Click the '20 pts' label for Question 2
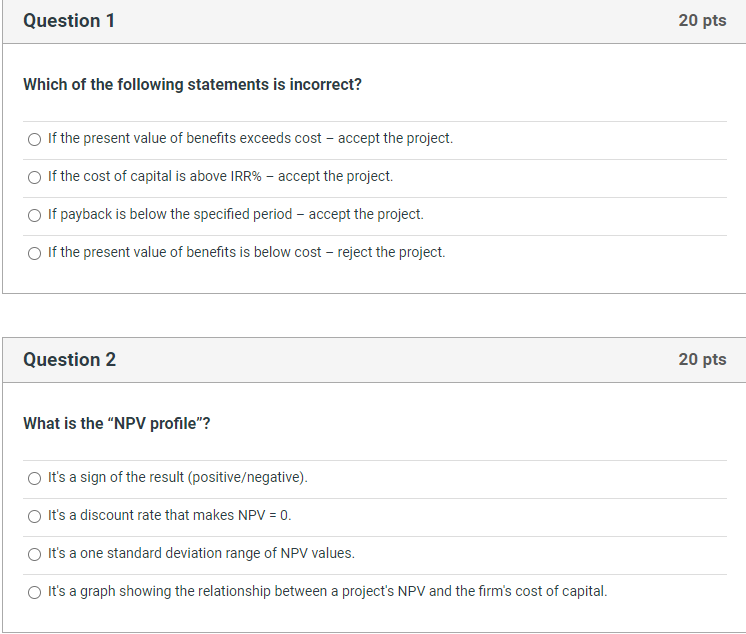746x634 pixels. tap(702, 360)
